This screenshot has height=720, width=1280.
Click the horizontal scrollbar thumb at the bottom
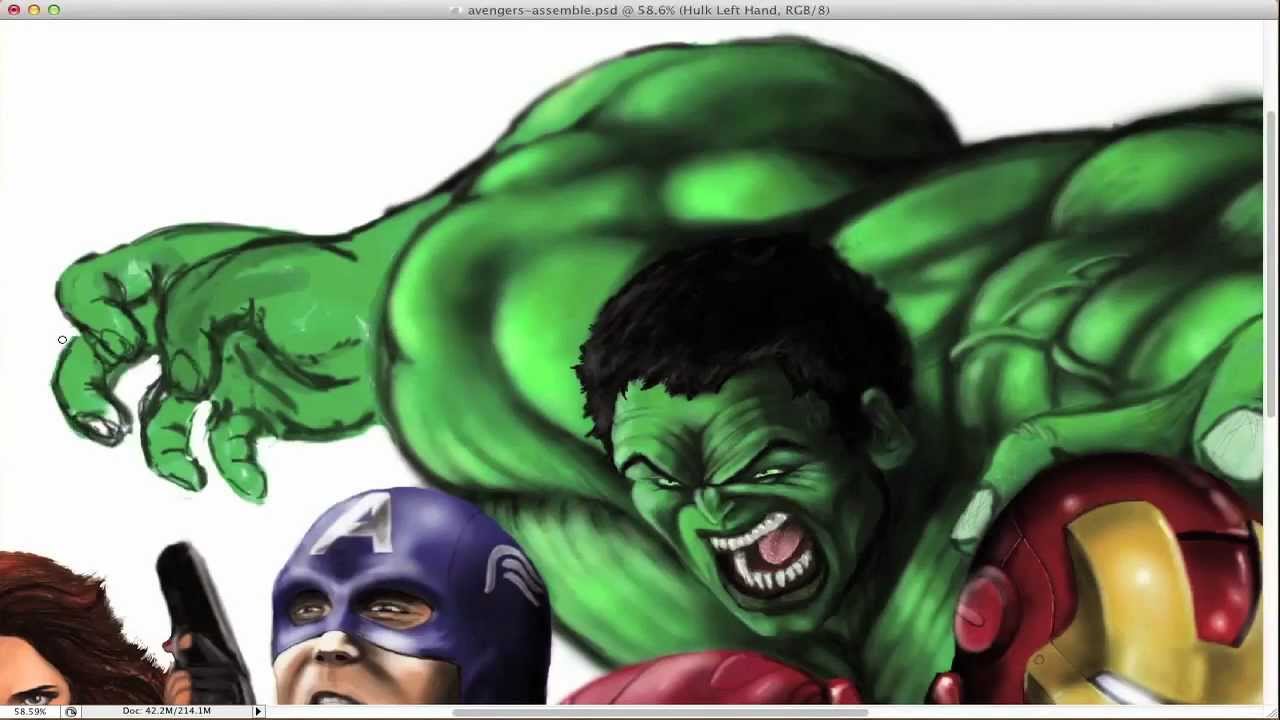click(x=660, y=712)
